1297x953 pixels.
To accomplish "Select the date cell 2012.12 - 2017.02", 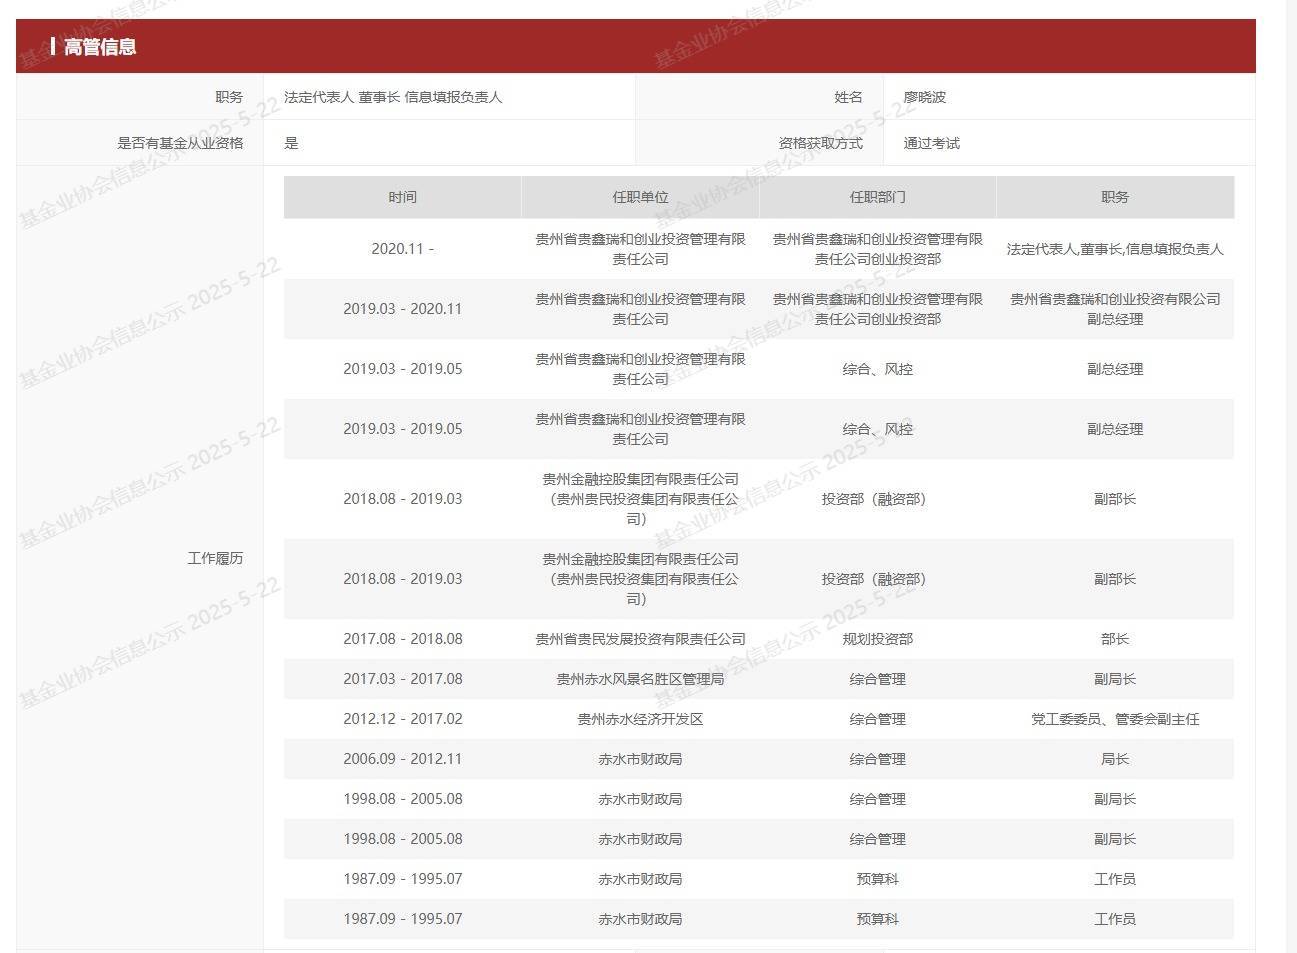I will point(403,719).
